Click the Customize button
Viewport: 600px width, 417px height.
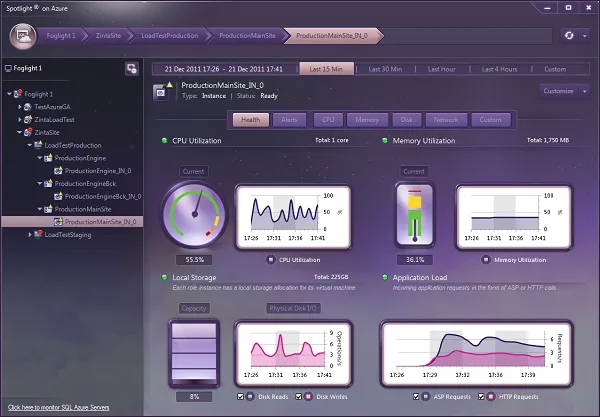tap(558, 91)
